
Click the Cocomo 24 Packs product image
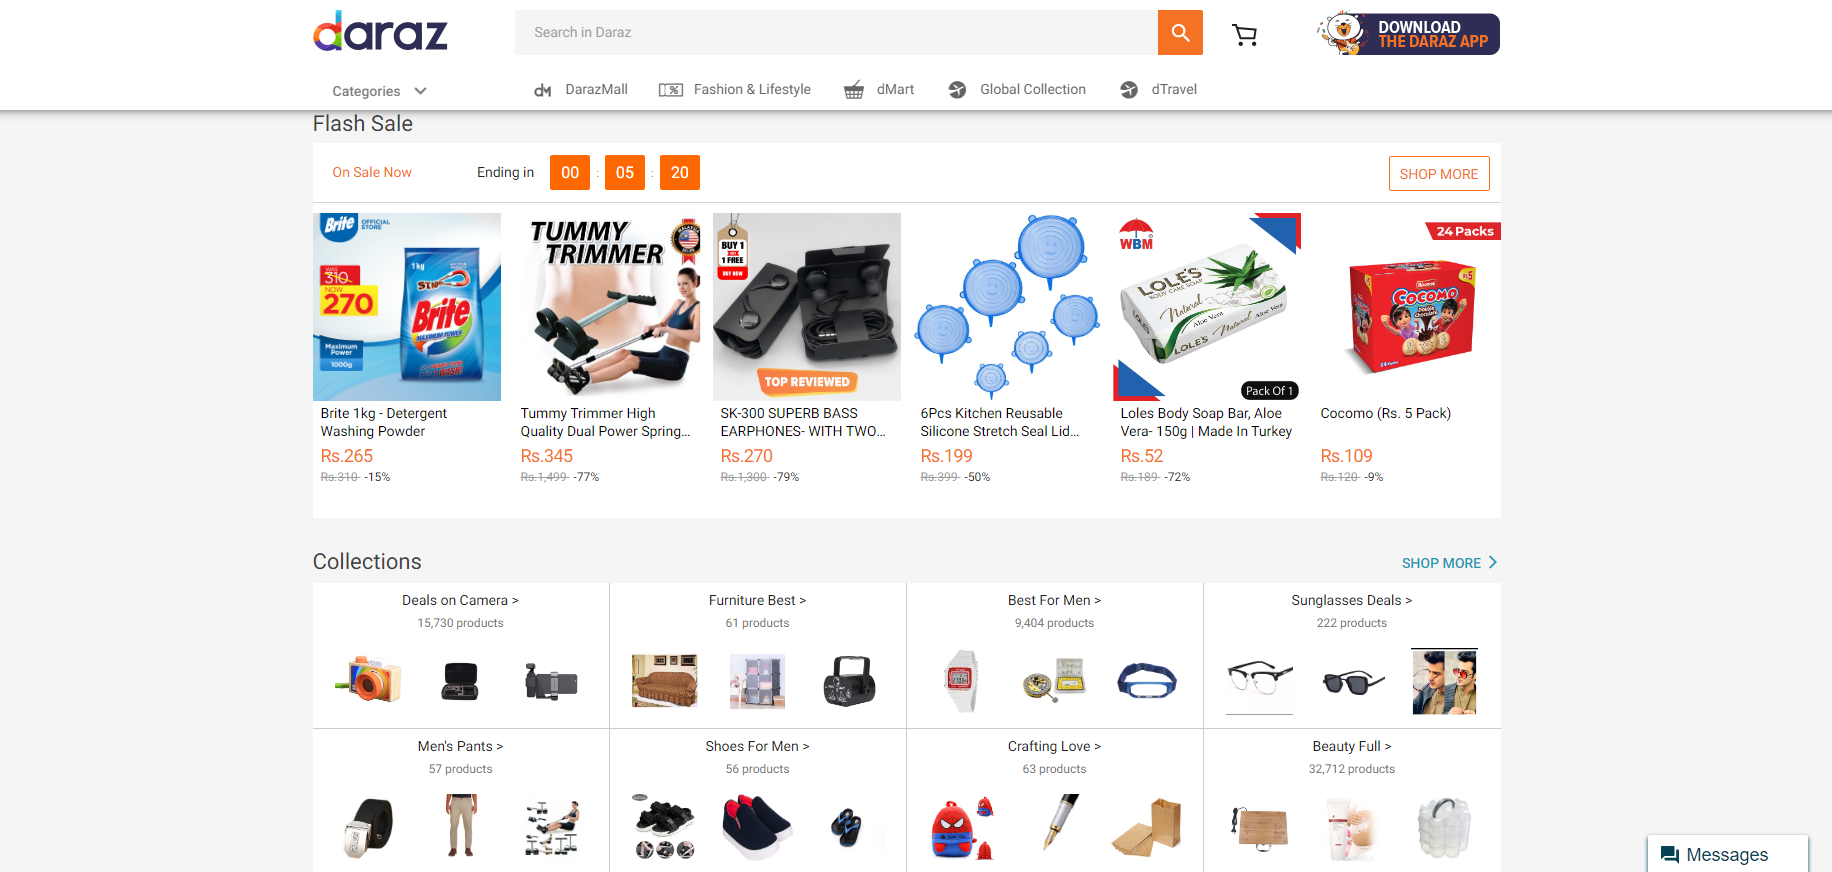(x=1407, y=307)
